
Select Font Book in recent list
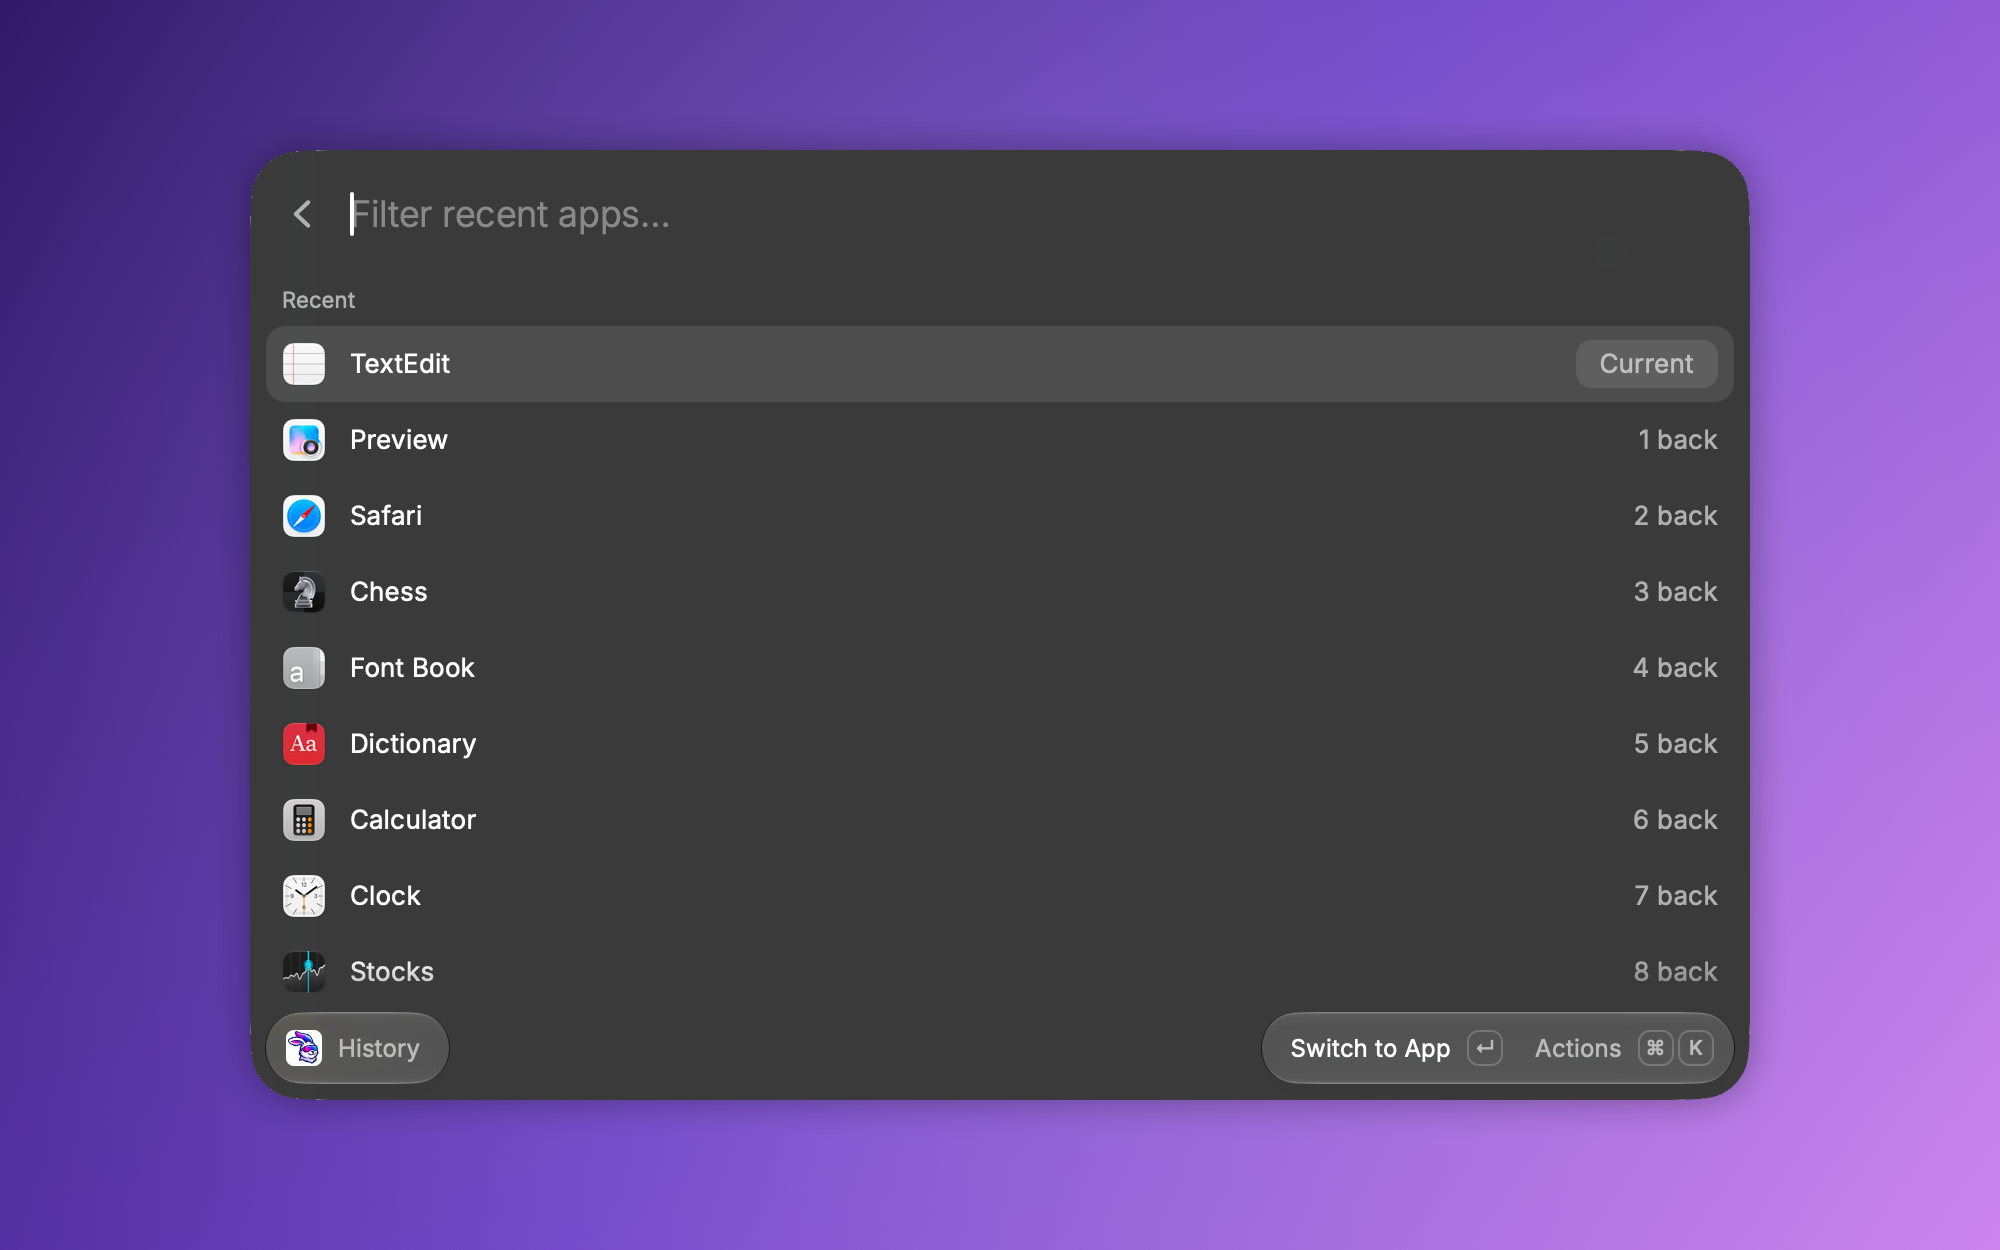coord(1000,668)
